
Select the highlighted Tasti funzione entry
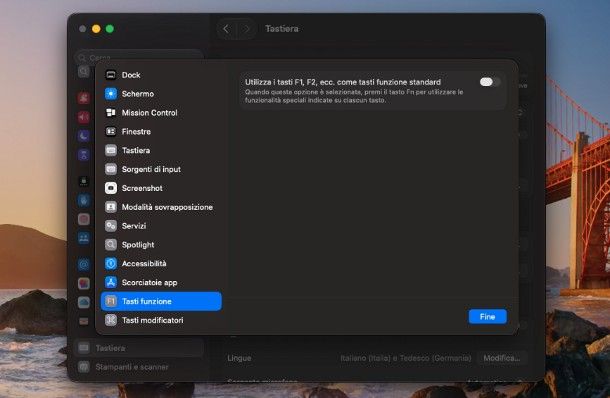161,301
